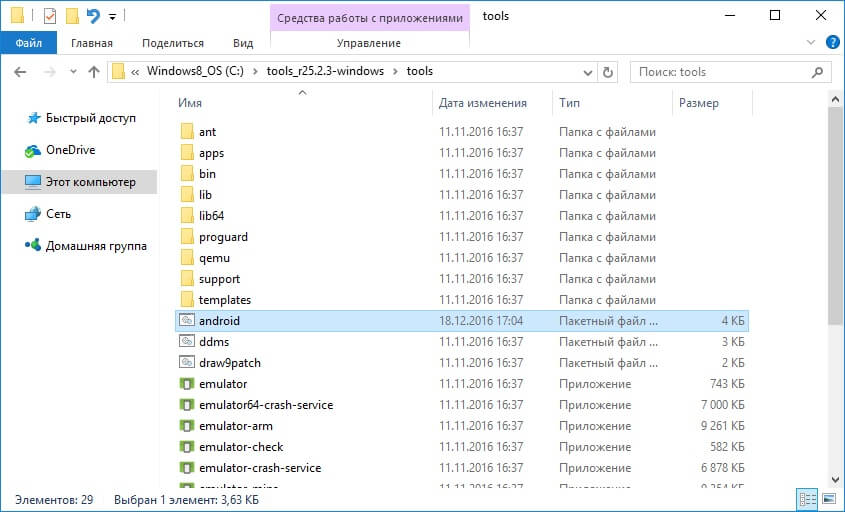Open the quick access toolbar customize dropdown
Screen dimensions: 845x512
point(112,17)
